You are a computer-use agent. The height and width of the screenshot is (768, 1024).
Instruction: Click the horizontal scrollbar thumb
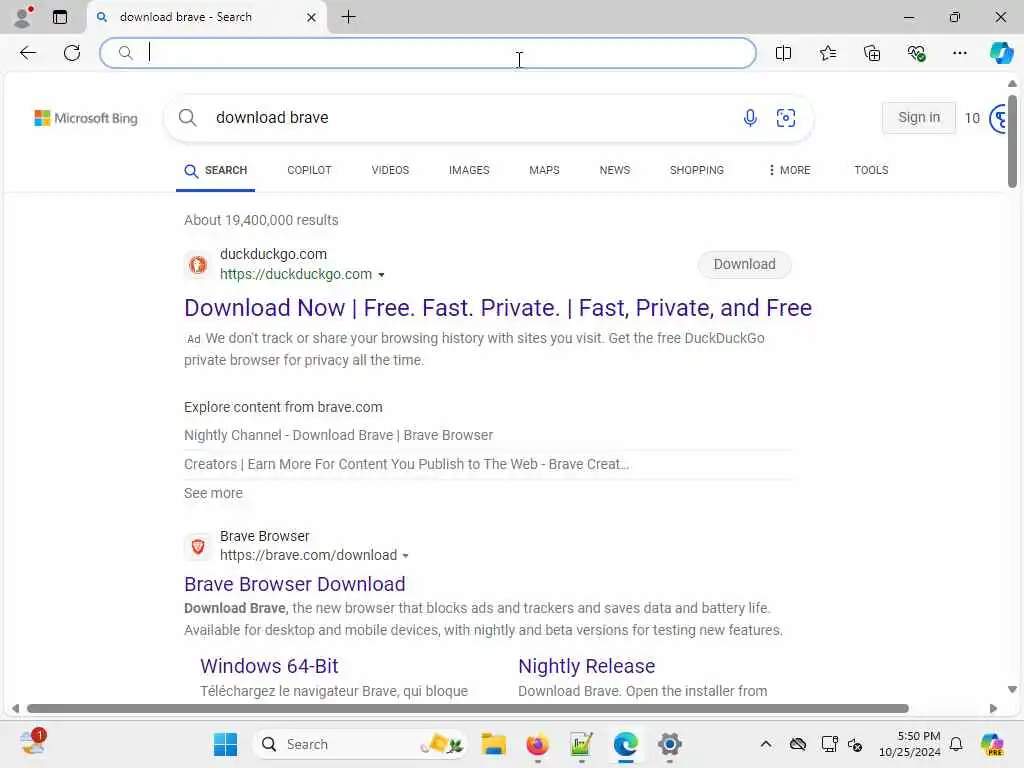(468, 709)
